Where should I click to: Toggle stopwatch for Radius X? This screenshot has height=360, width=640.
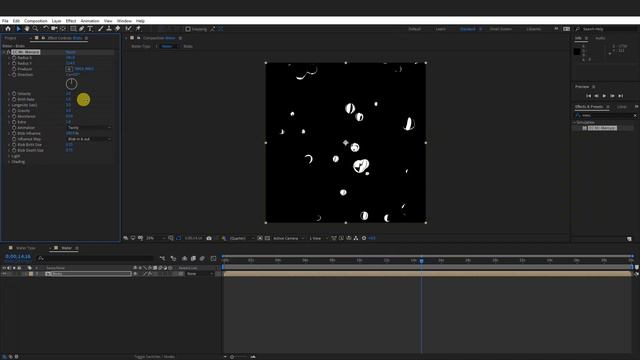(14, 58)
